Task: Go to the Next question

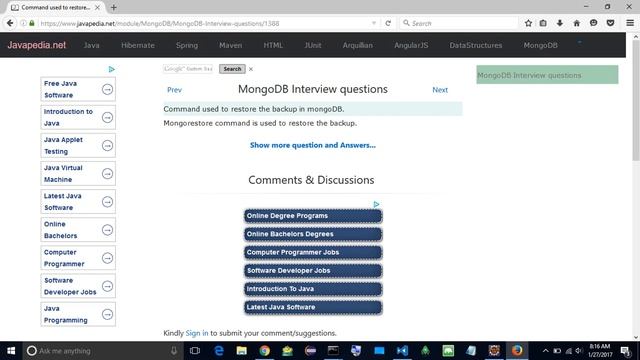Action: point(440,90)
